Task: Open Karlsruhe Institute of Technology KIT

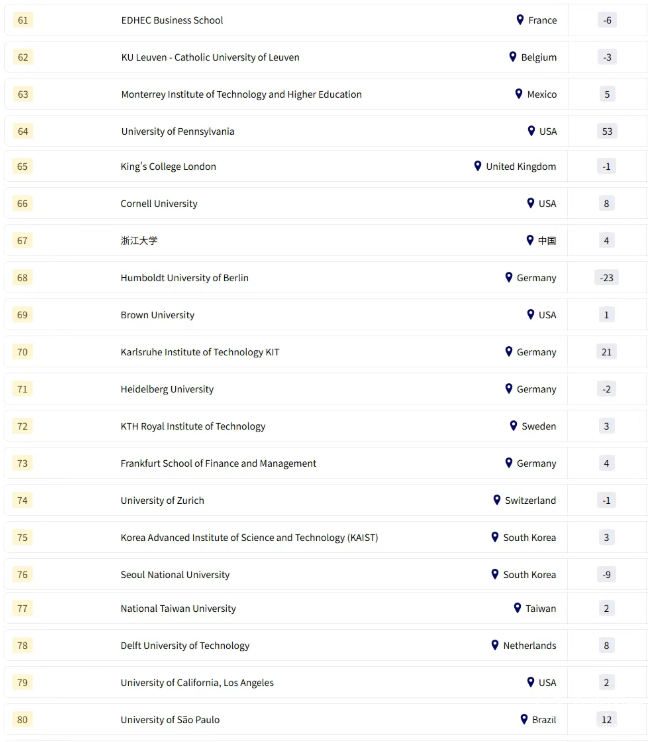Action: [x=200, y=352]
